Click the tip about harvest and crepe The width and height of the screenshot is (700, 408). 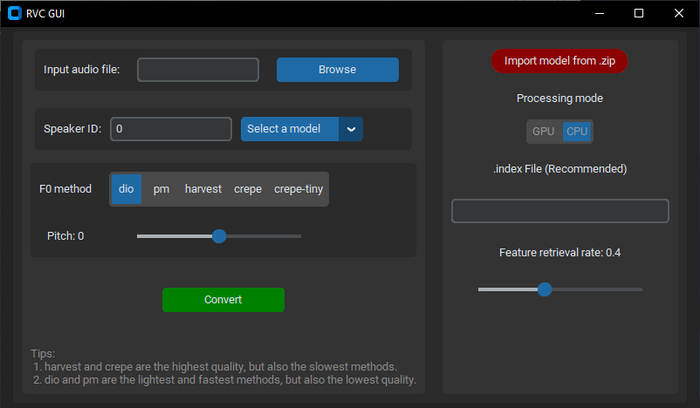pos(215,367)
